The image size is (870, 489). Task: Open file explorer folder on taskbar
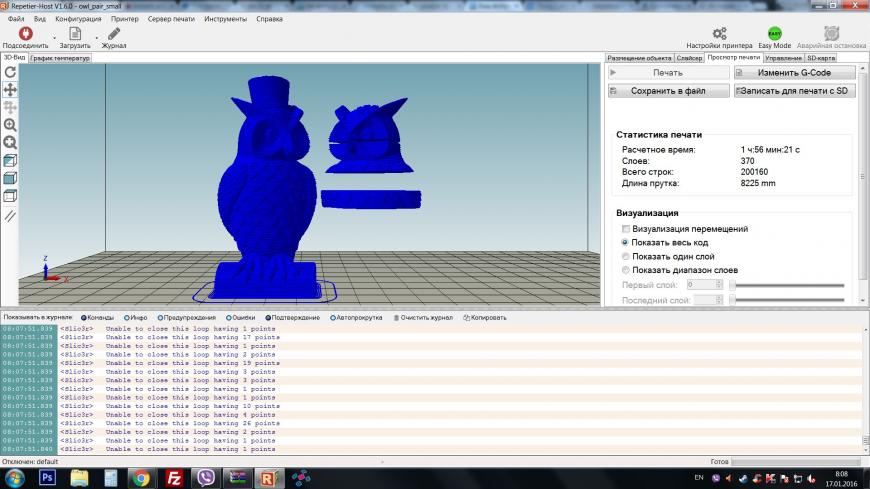(79, 478)
